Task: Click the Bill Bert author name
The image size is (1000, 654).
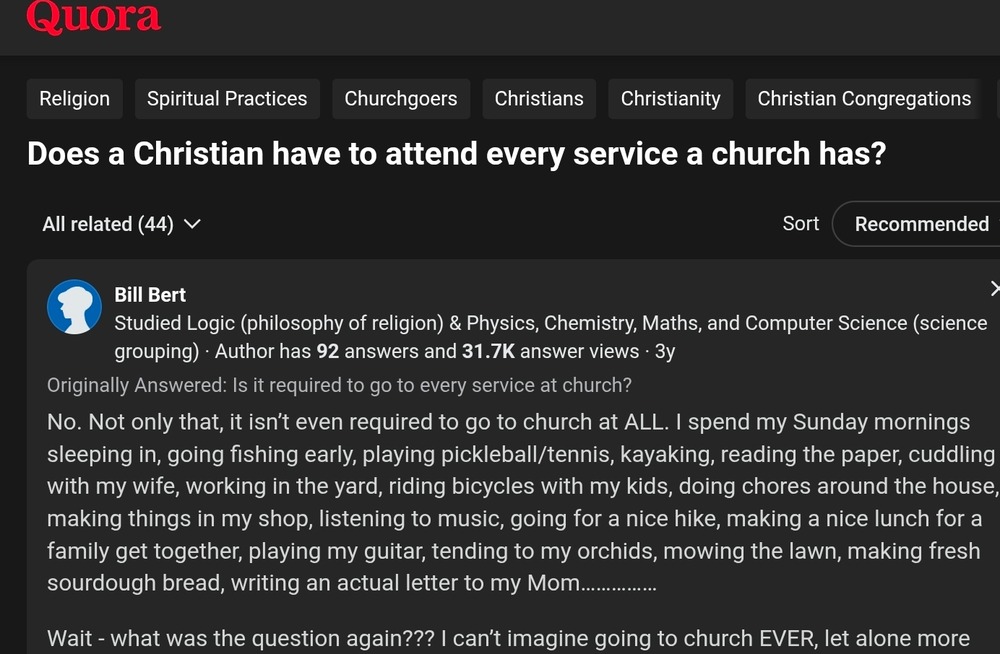Action: point(150,295)
